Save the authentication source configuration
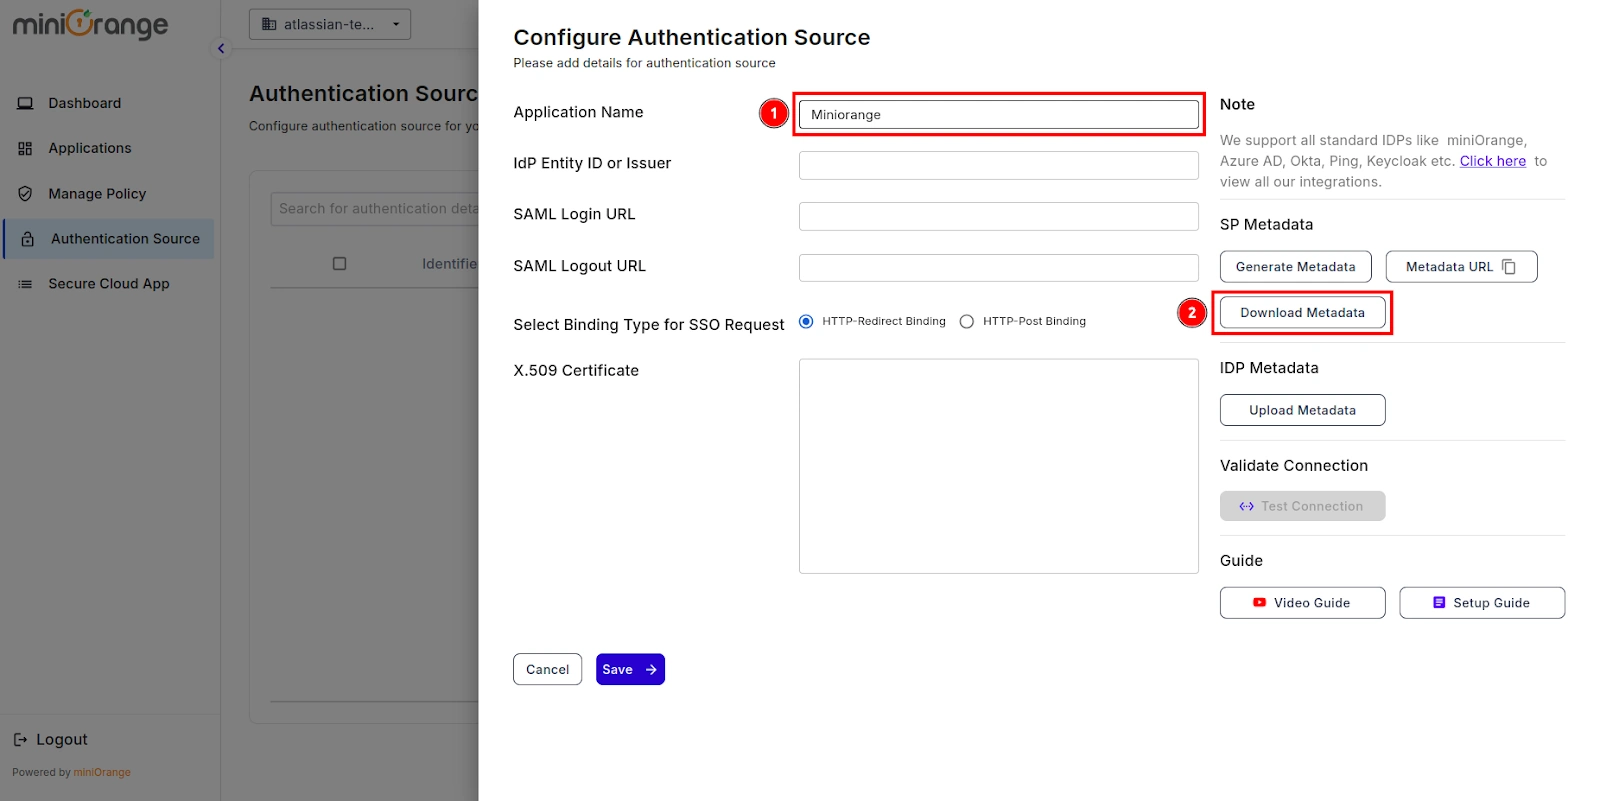This screenshot has width=1600, height=801. (x=630, y=669)
